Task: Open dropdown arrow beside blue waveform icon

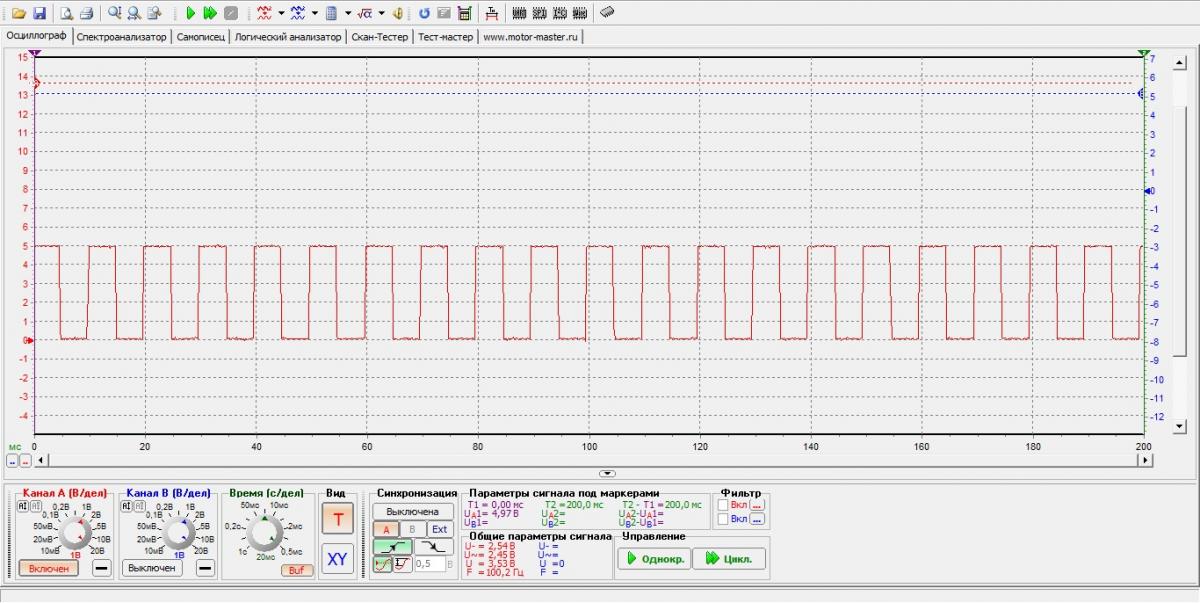Action: click(314, 14)
